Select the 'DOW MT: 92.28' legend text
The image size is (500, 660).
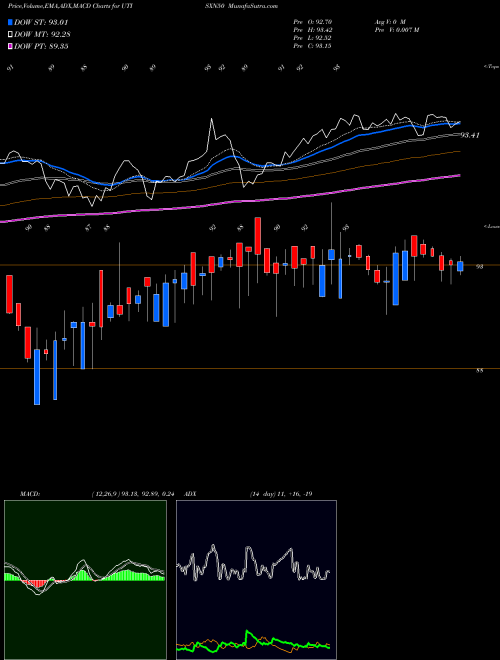[42, 35]
